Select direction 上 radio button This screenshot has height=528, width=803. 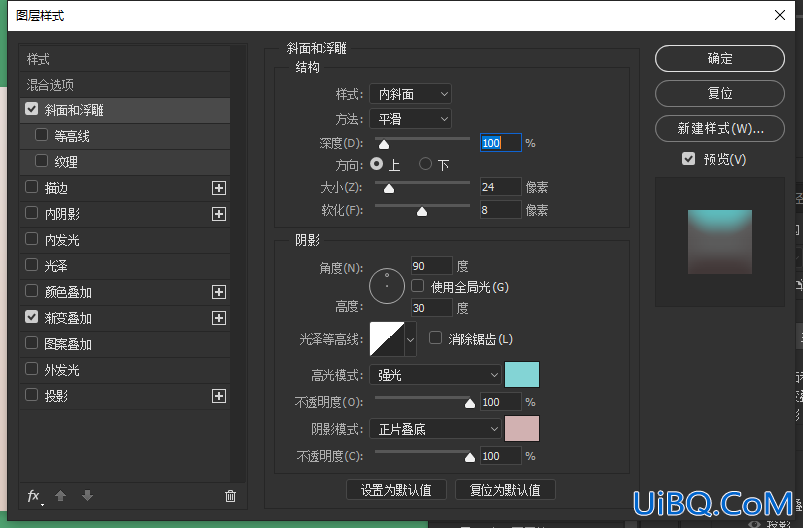376,164
